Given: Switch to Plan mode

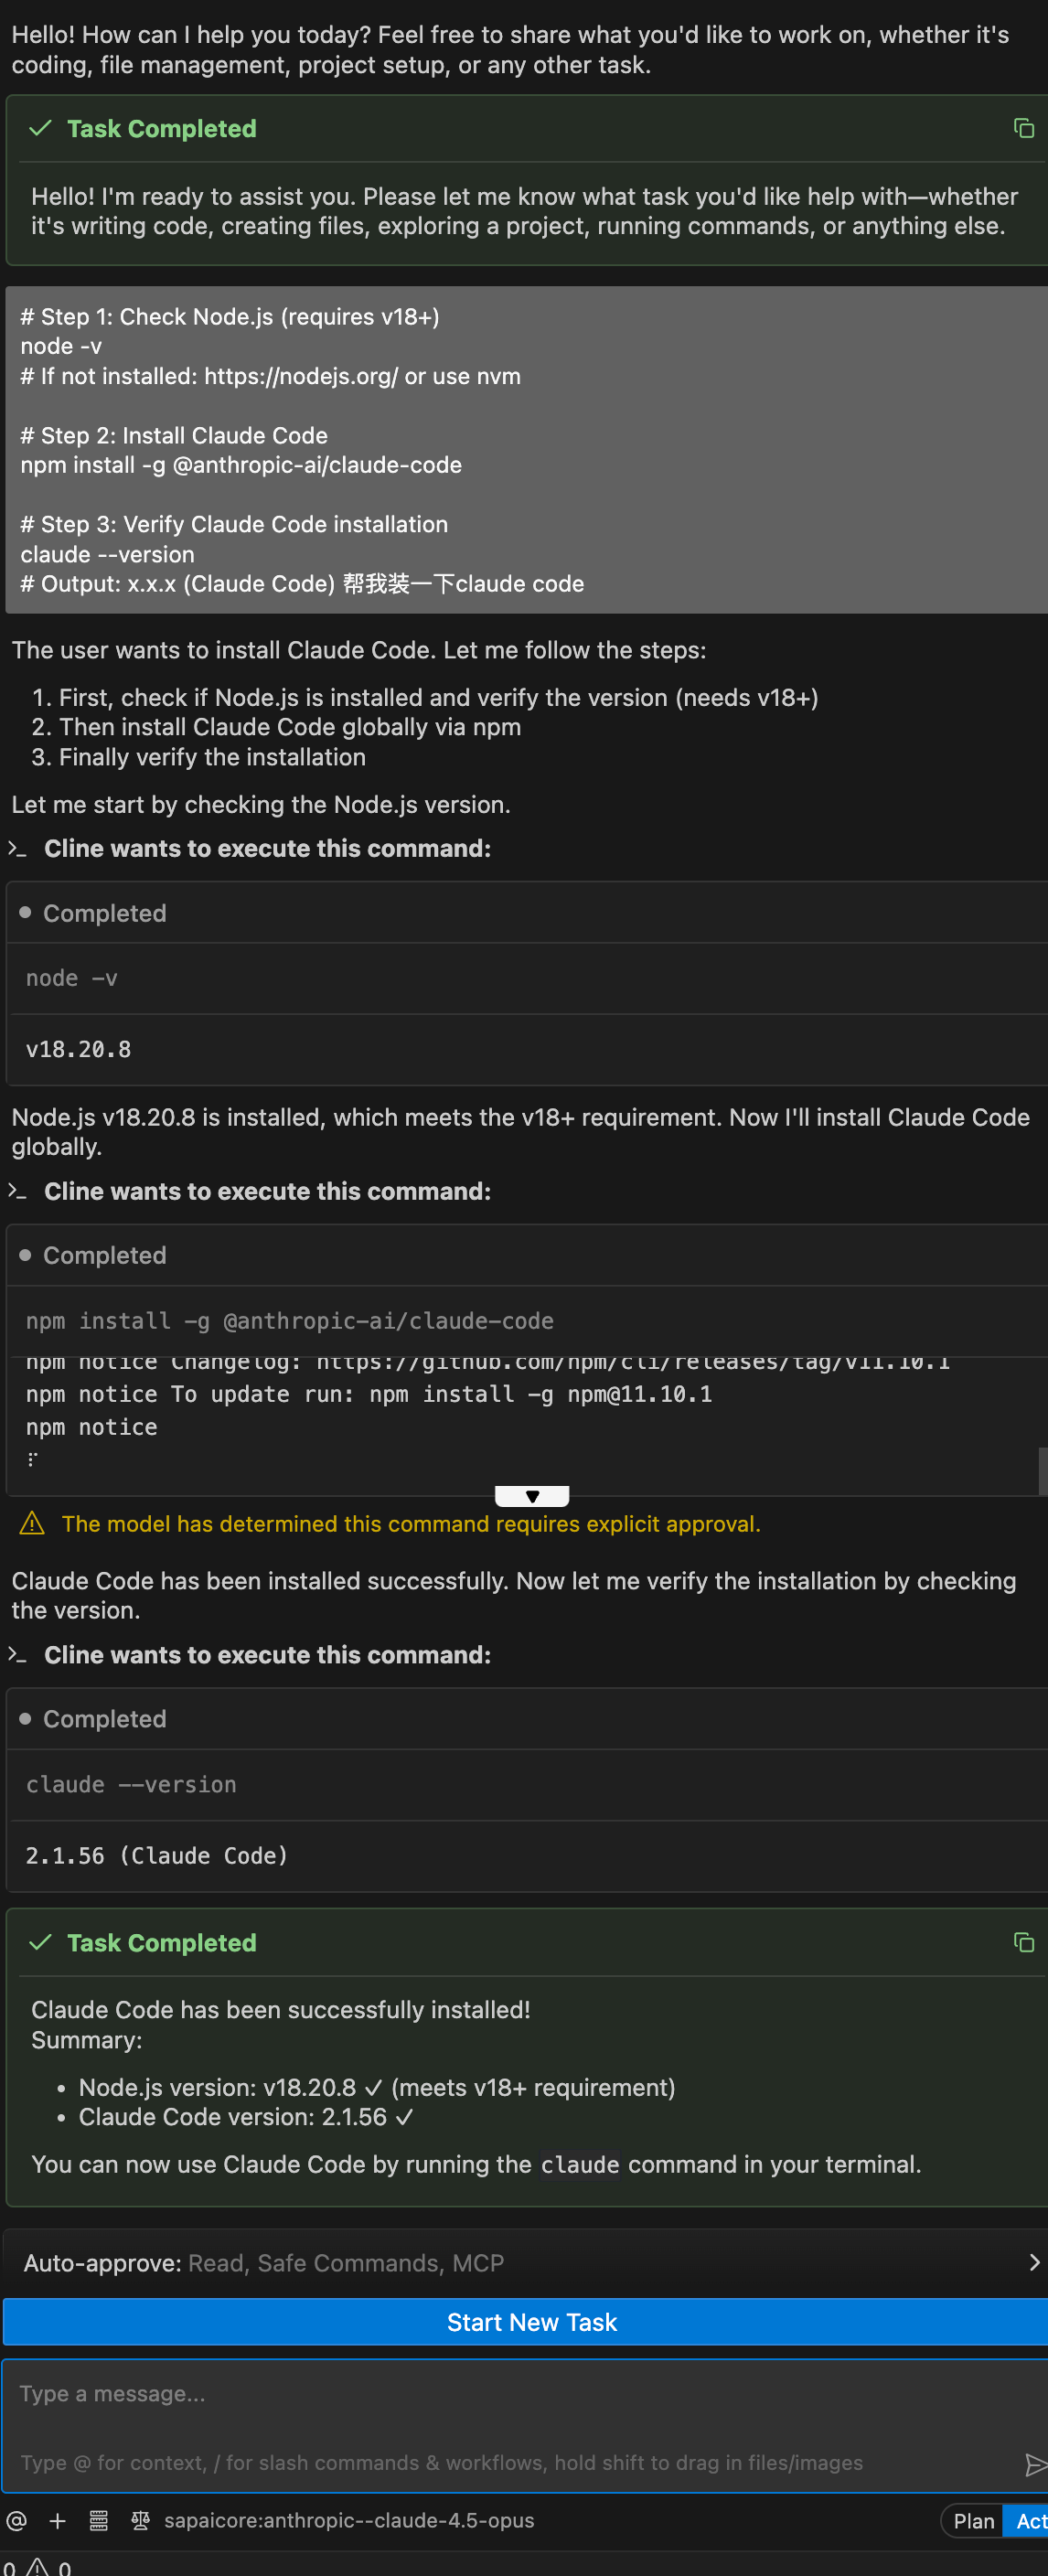Looking at the screenshot, I should click(972, 2521).
